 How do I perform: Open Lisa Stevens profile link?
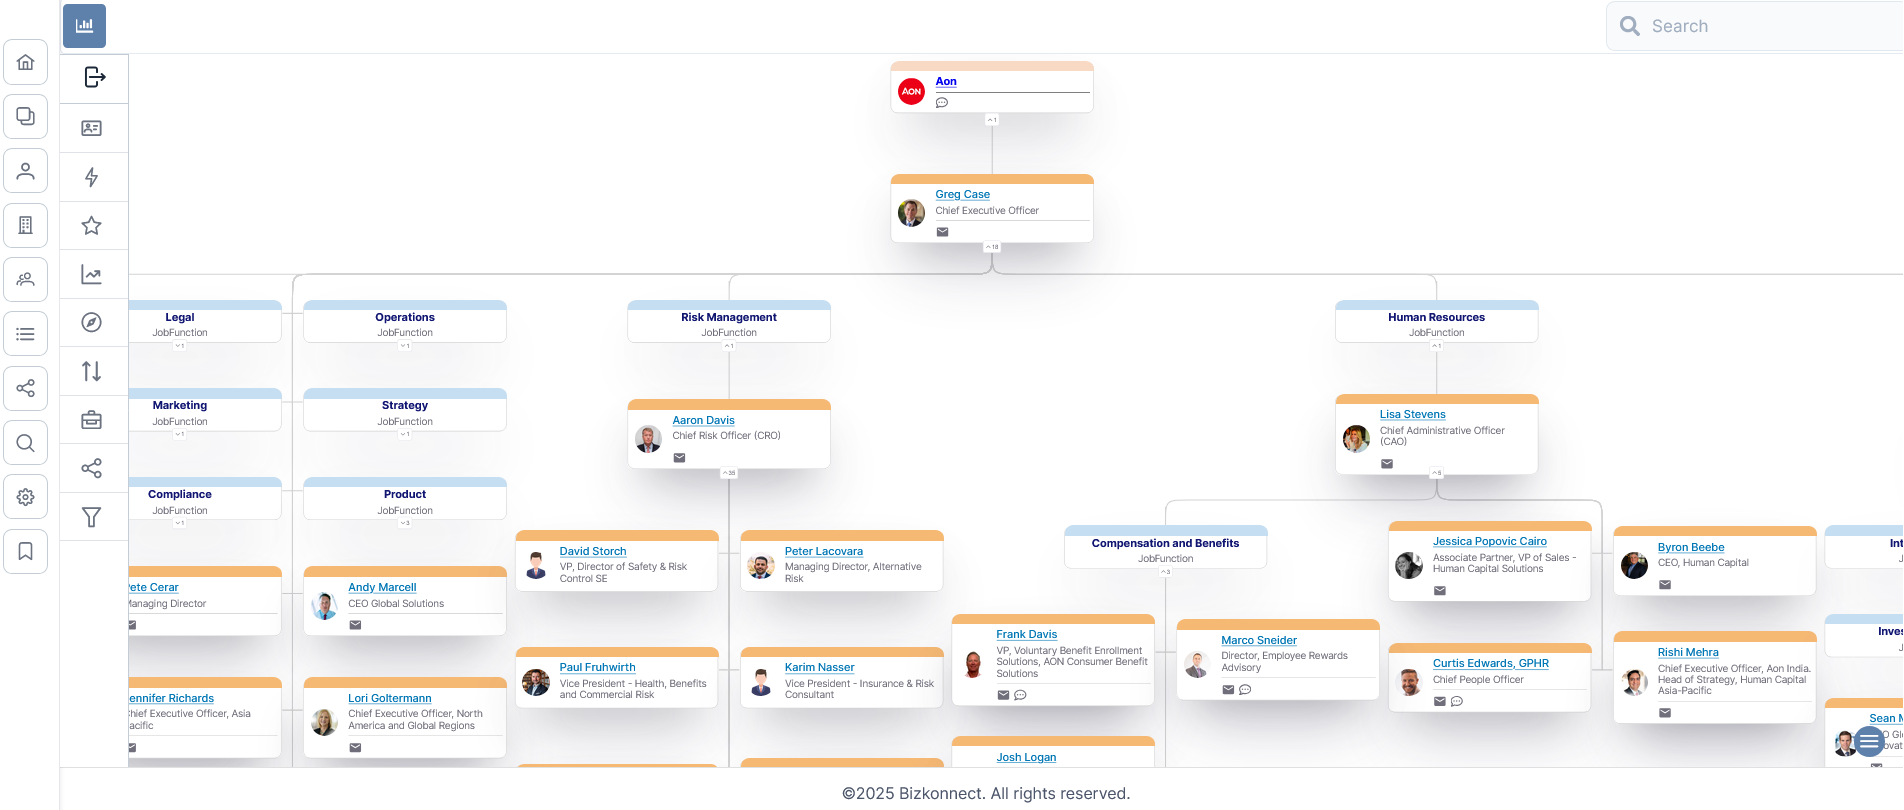[1413, 414]
